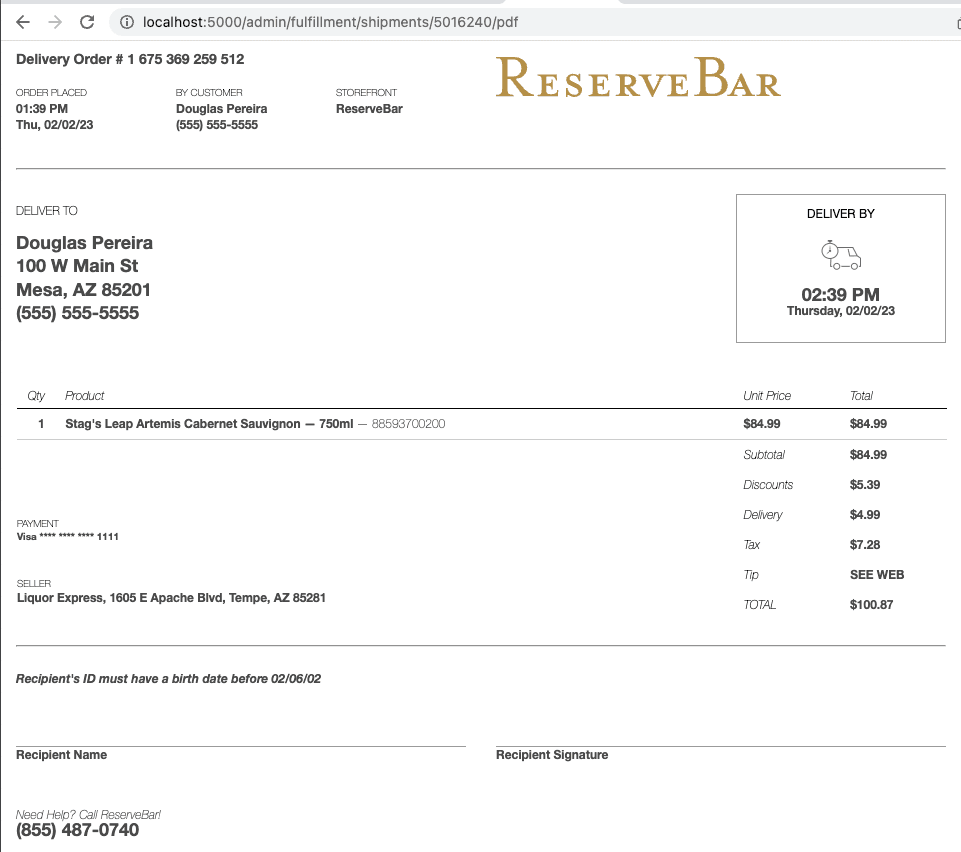Reload the page with the refresh icon
961x852 pixels.
pyautogui.click(x=87, y=22)
